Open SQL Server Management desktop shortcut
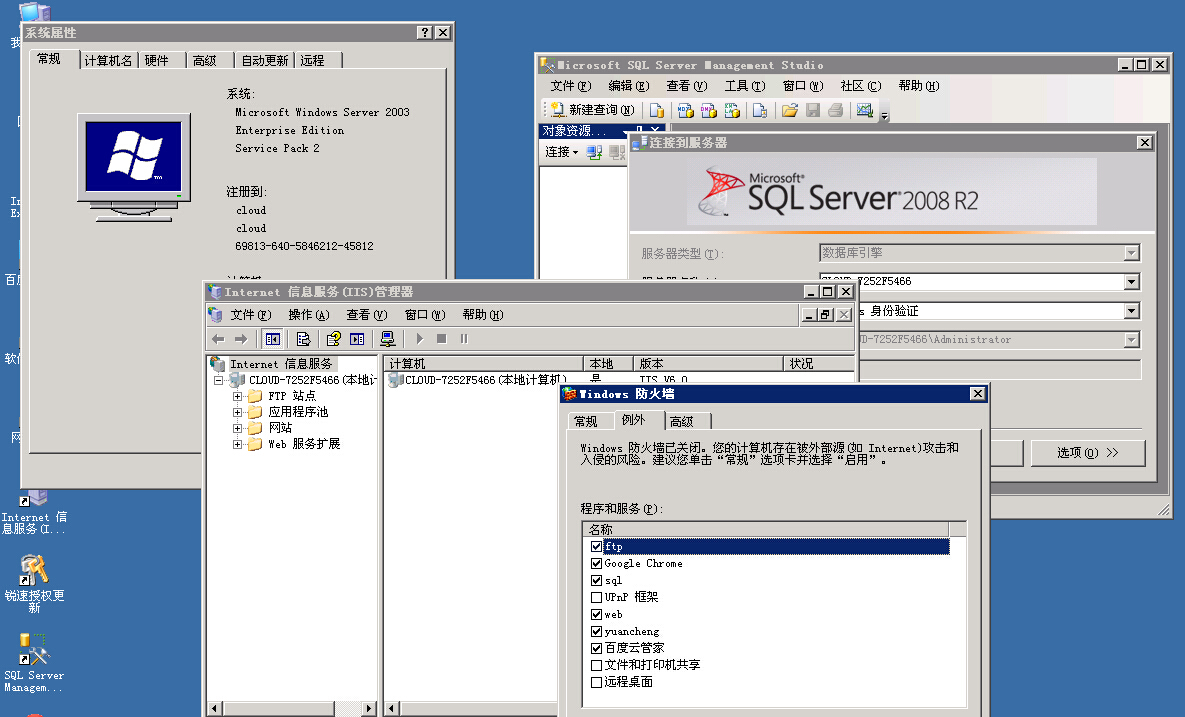This screenshot has height=717, width=1185. 34,663
